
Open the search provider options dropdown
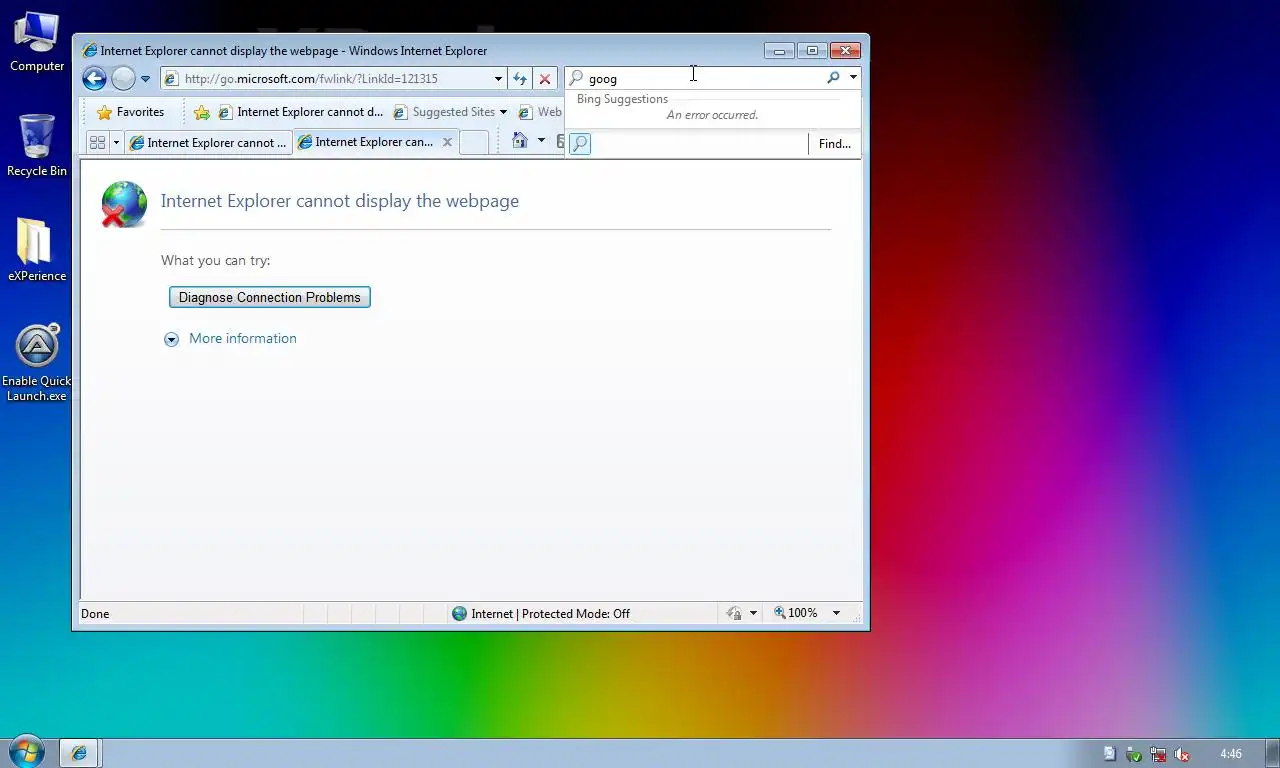coord(853,78)
